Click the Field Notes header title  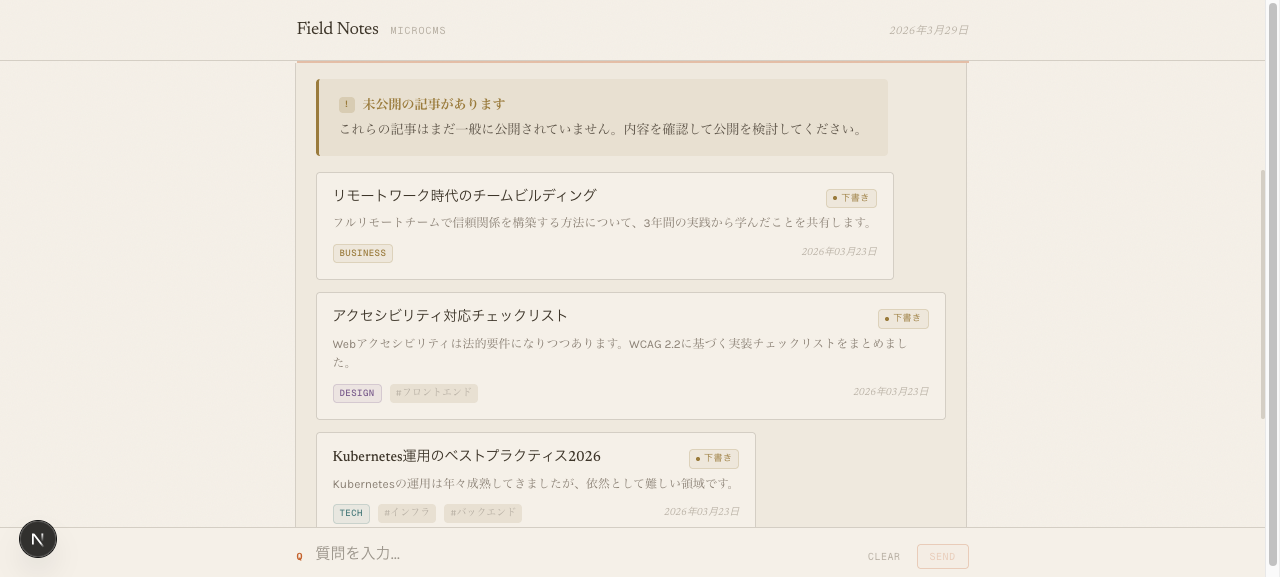(x=337, y=29)
